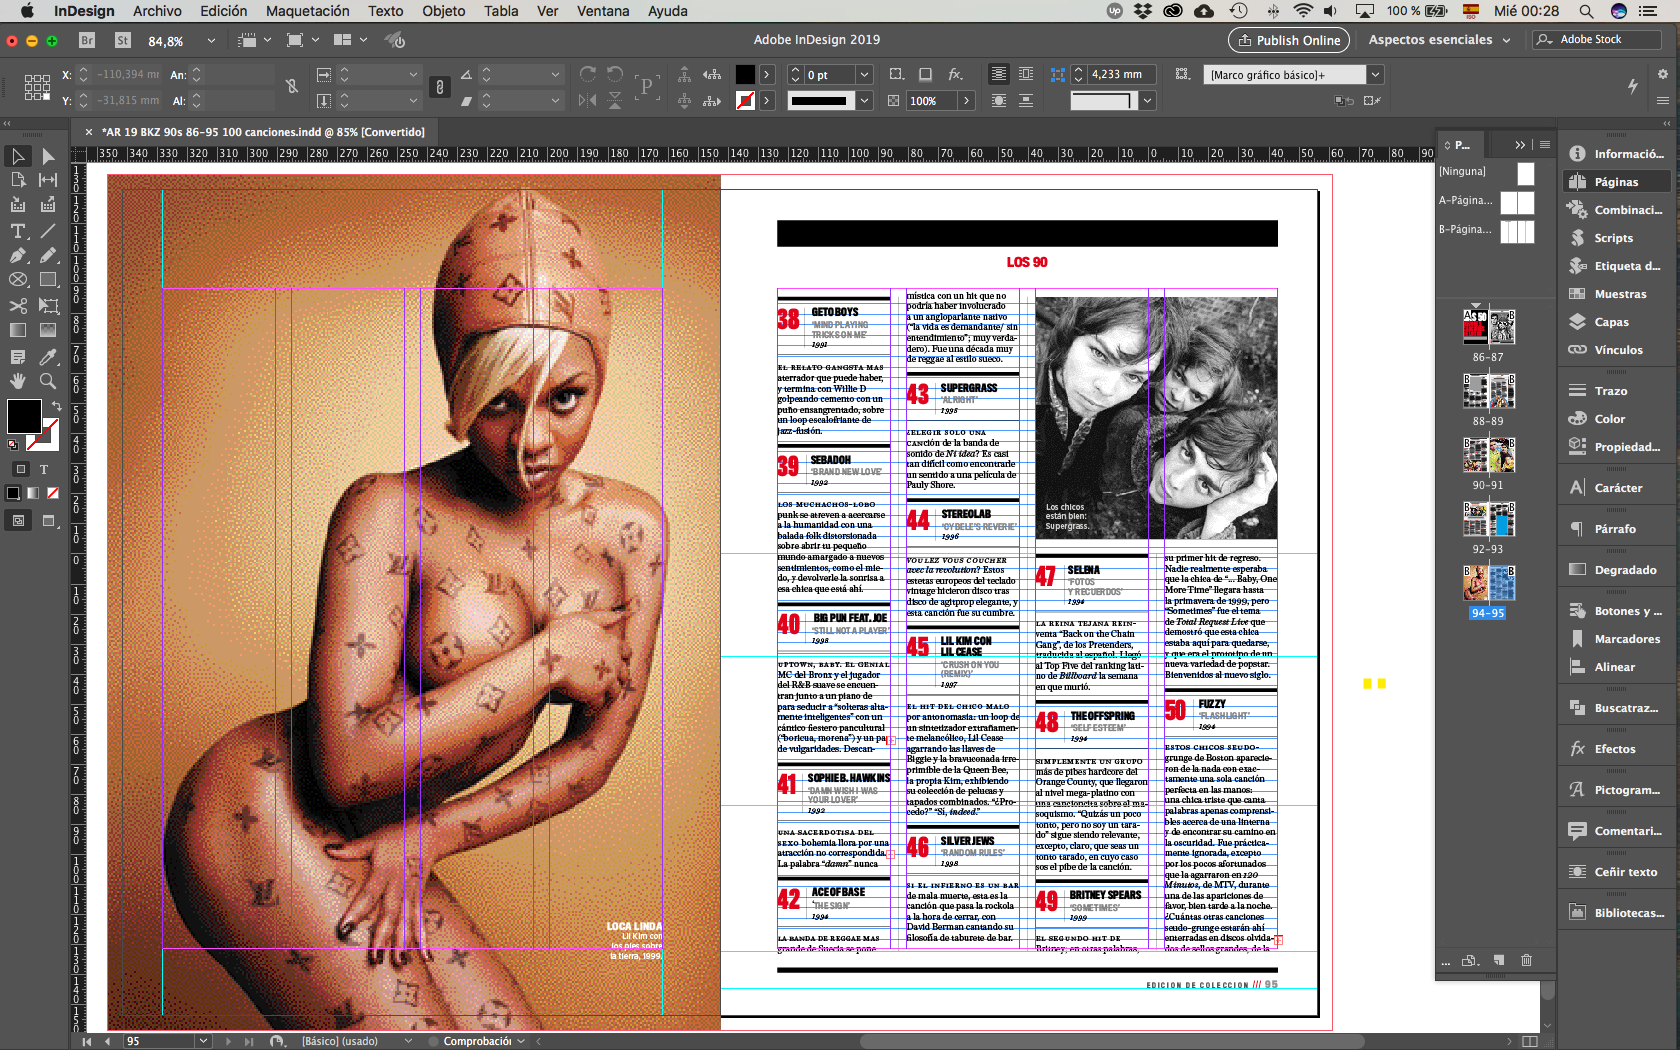Toggle Apply None button in toolbox
Viewport: 1680px width, 1050px height.
(x=53, y=493)
